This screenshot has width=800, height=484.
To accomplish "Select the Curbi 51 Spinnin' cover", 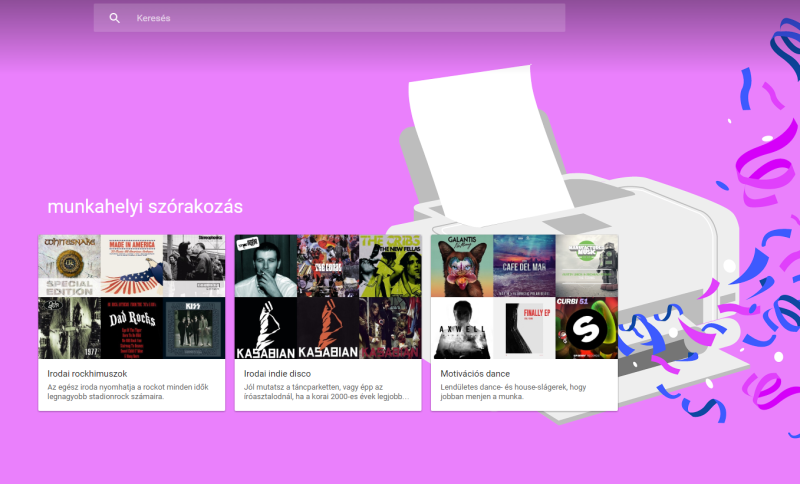I will coord(587,328).
